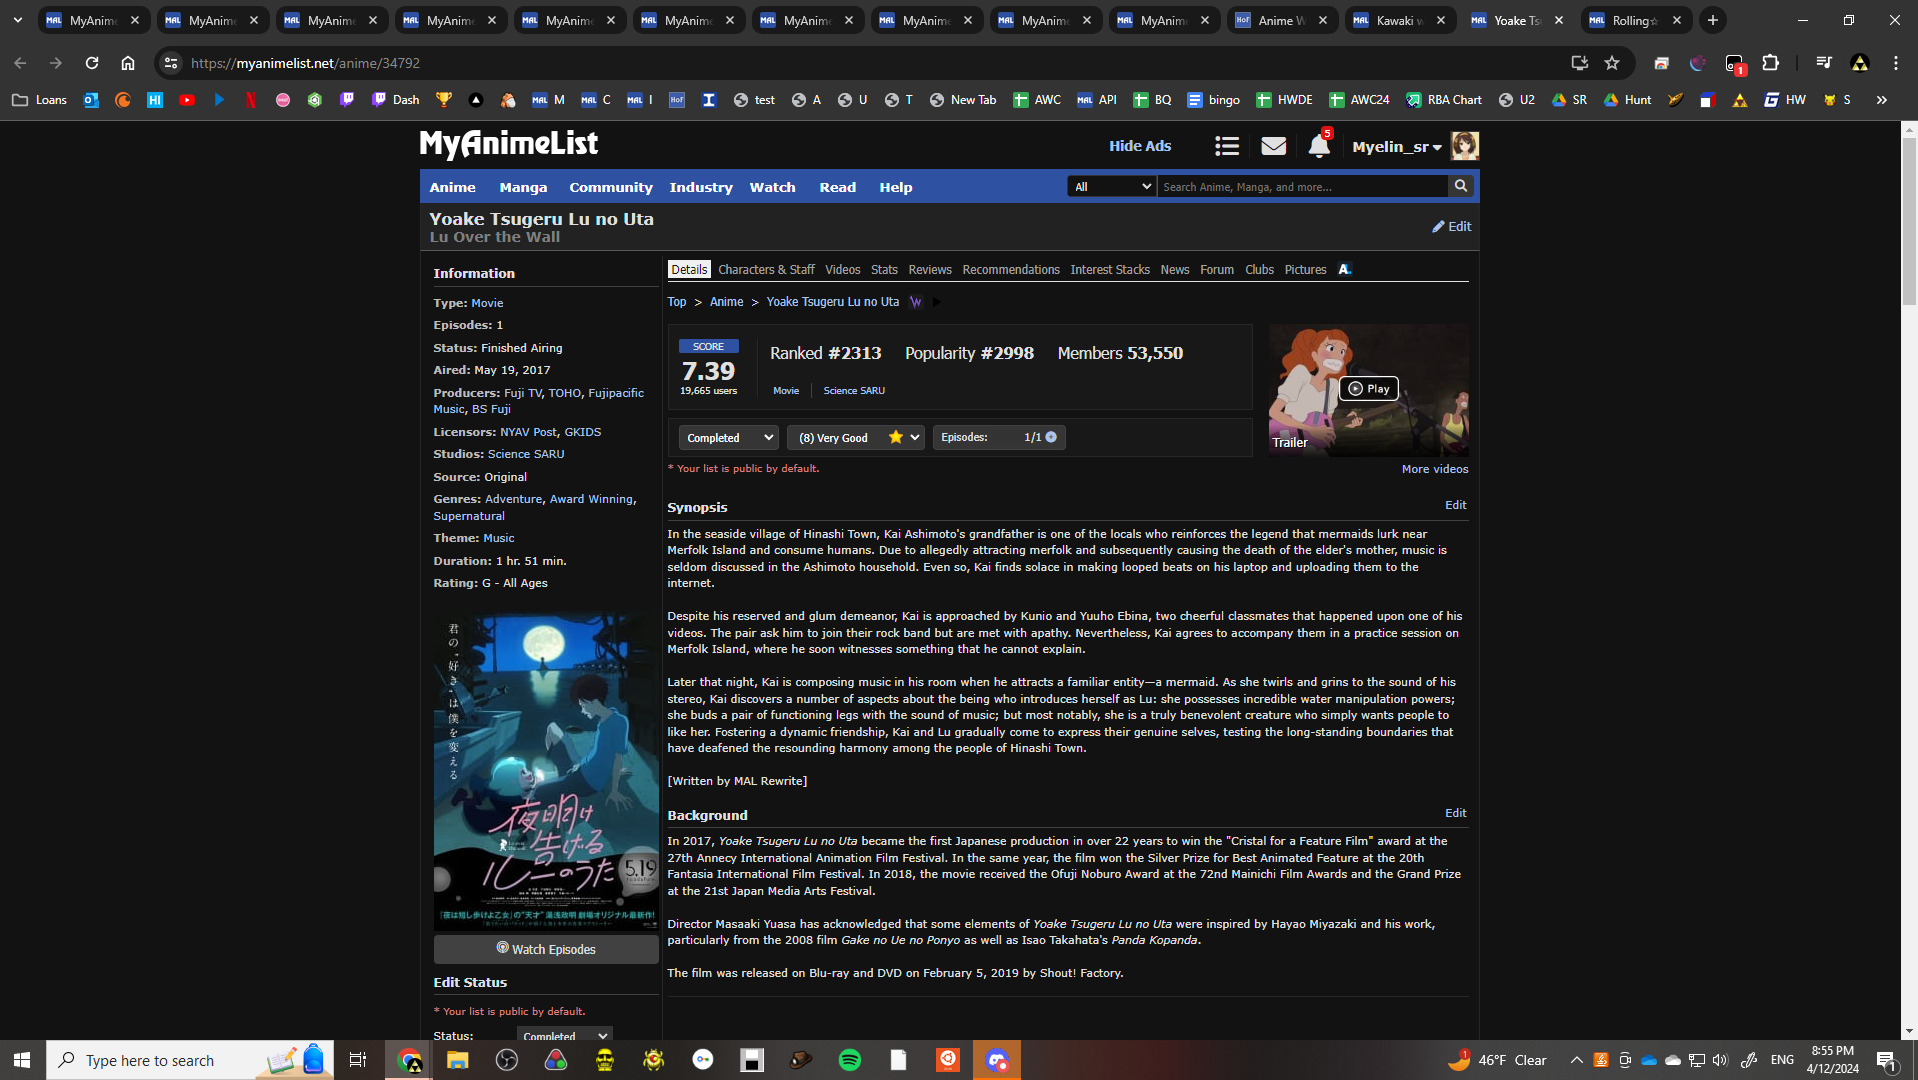Play the trailer video
The image size is (1918, 1080).
[1369, 389]
